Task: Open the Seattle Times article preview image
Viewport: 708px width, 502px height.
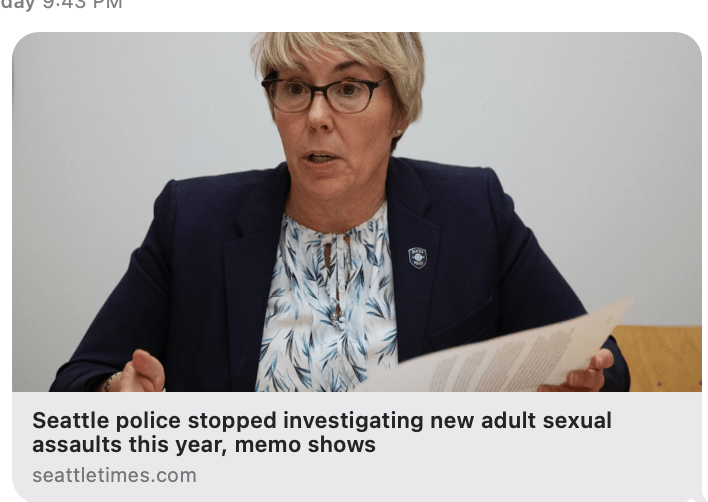Action: click(357, 211)
